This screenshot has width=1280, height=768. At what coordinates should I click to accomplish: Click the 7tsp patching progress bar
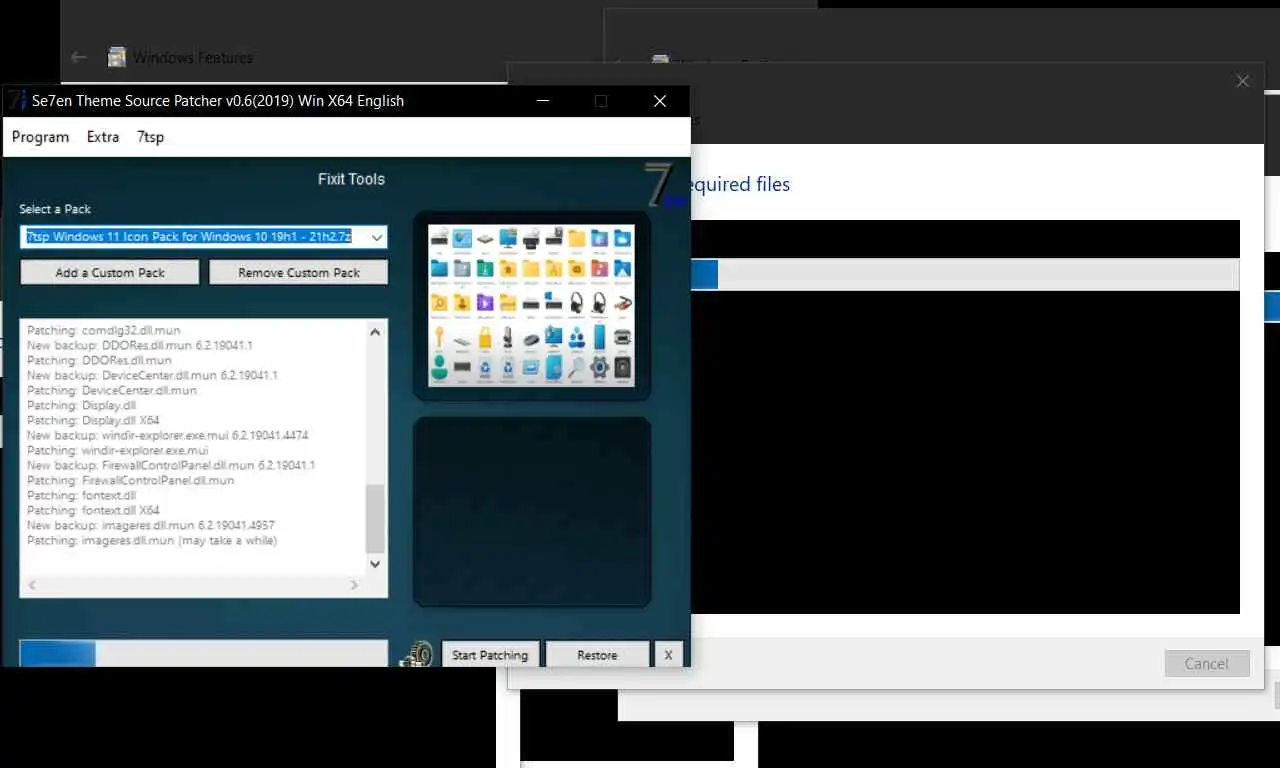pos(203,653)
